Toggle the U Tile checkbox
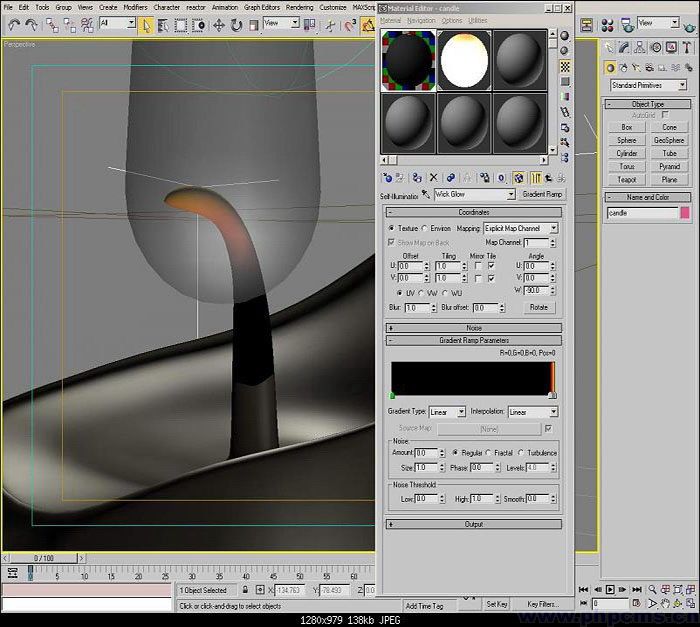Image resolution: width=700 pixels, height=627 pixels. click(x=491, y=266)
